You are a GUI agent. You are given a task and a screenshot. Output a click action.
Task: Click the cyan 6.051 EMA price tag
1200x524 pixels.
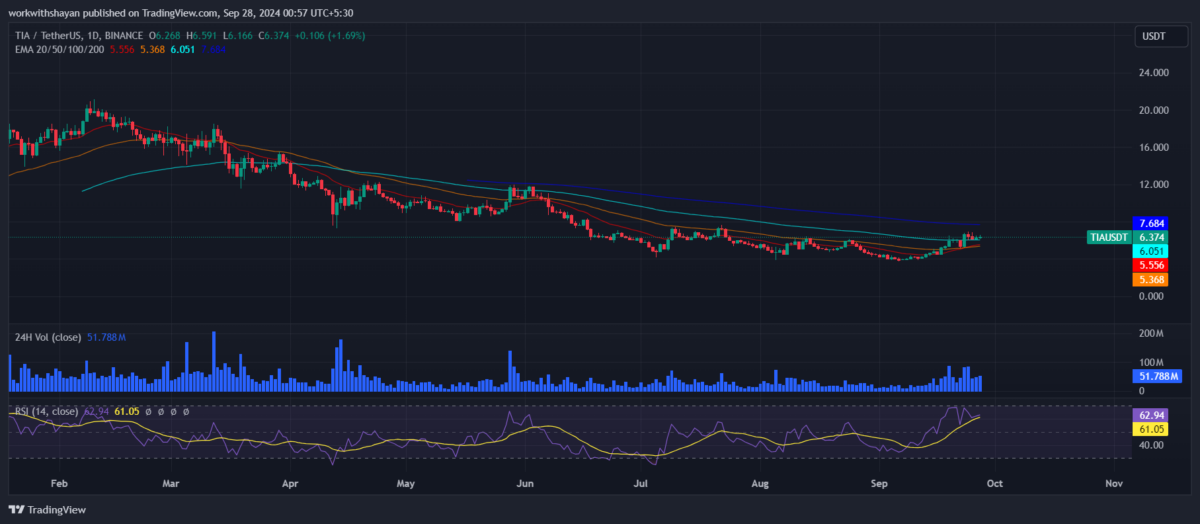tap(1148, 251)
